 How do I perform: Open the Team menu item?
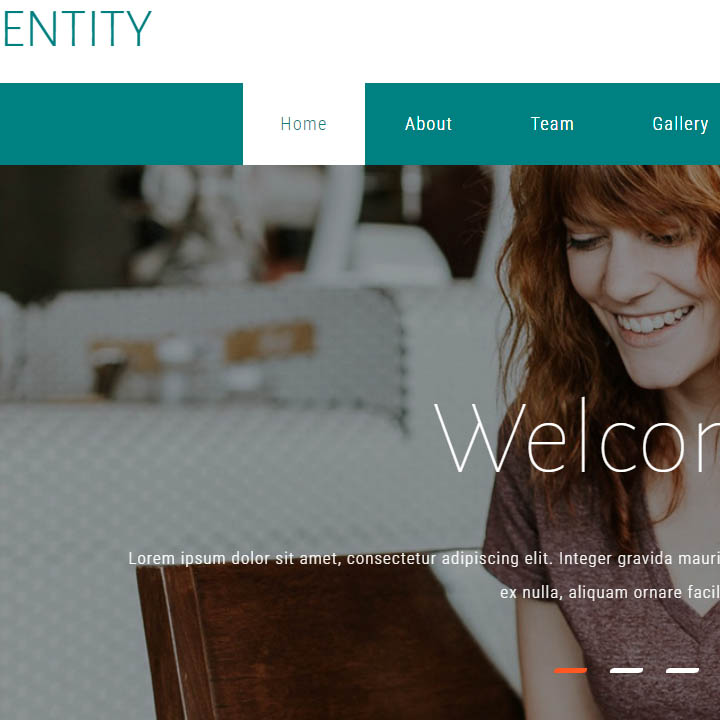(552, 124)
